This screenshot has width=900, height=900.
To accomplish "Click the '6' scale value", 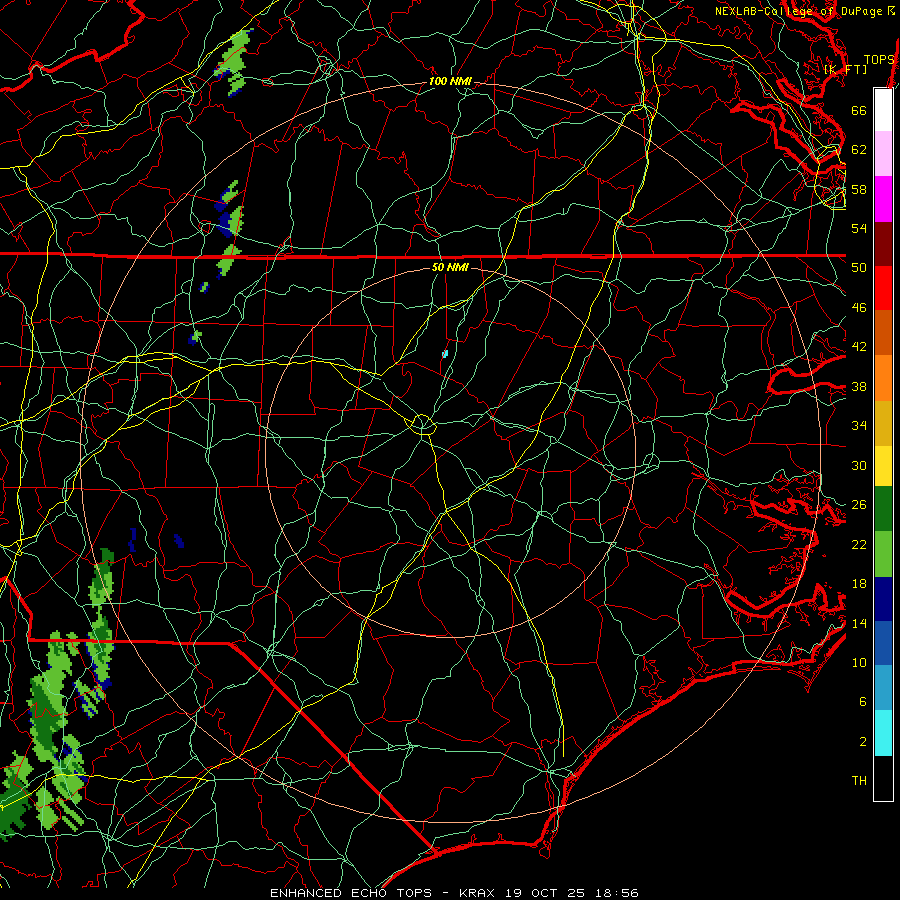I will click(863, 702).
